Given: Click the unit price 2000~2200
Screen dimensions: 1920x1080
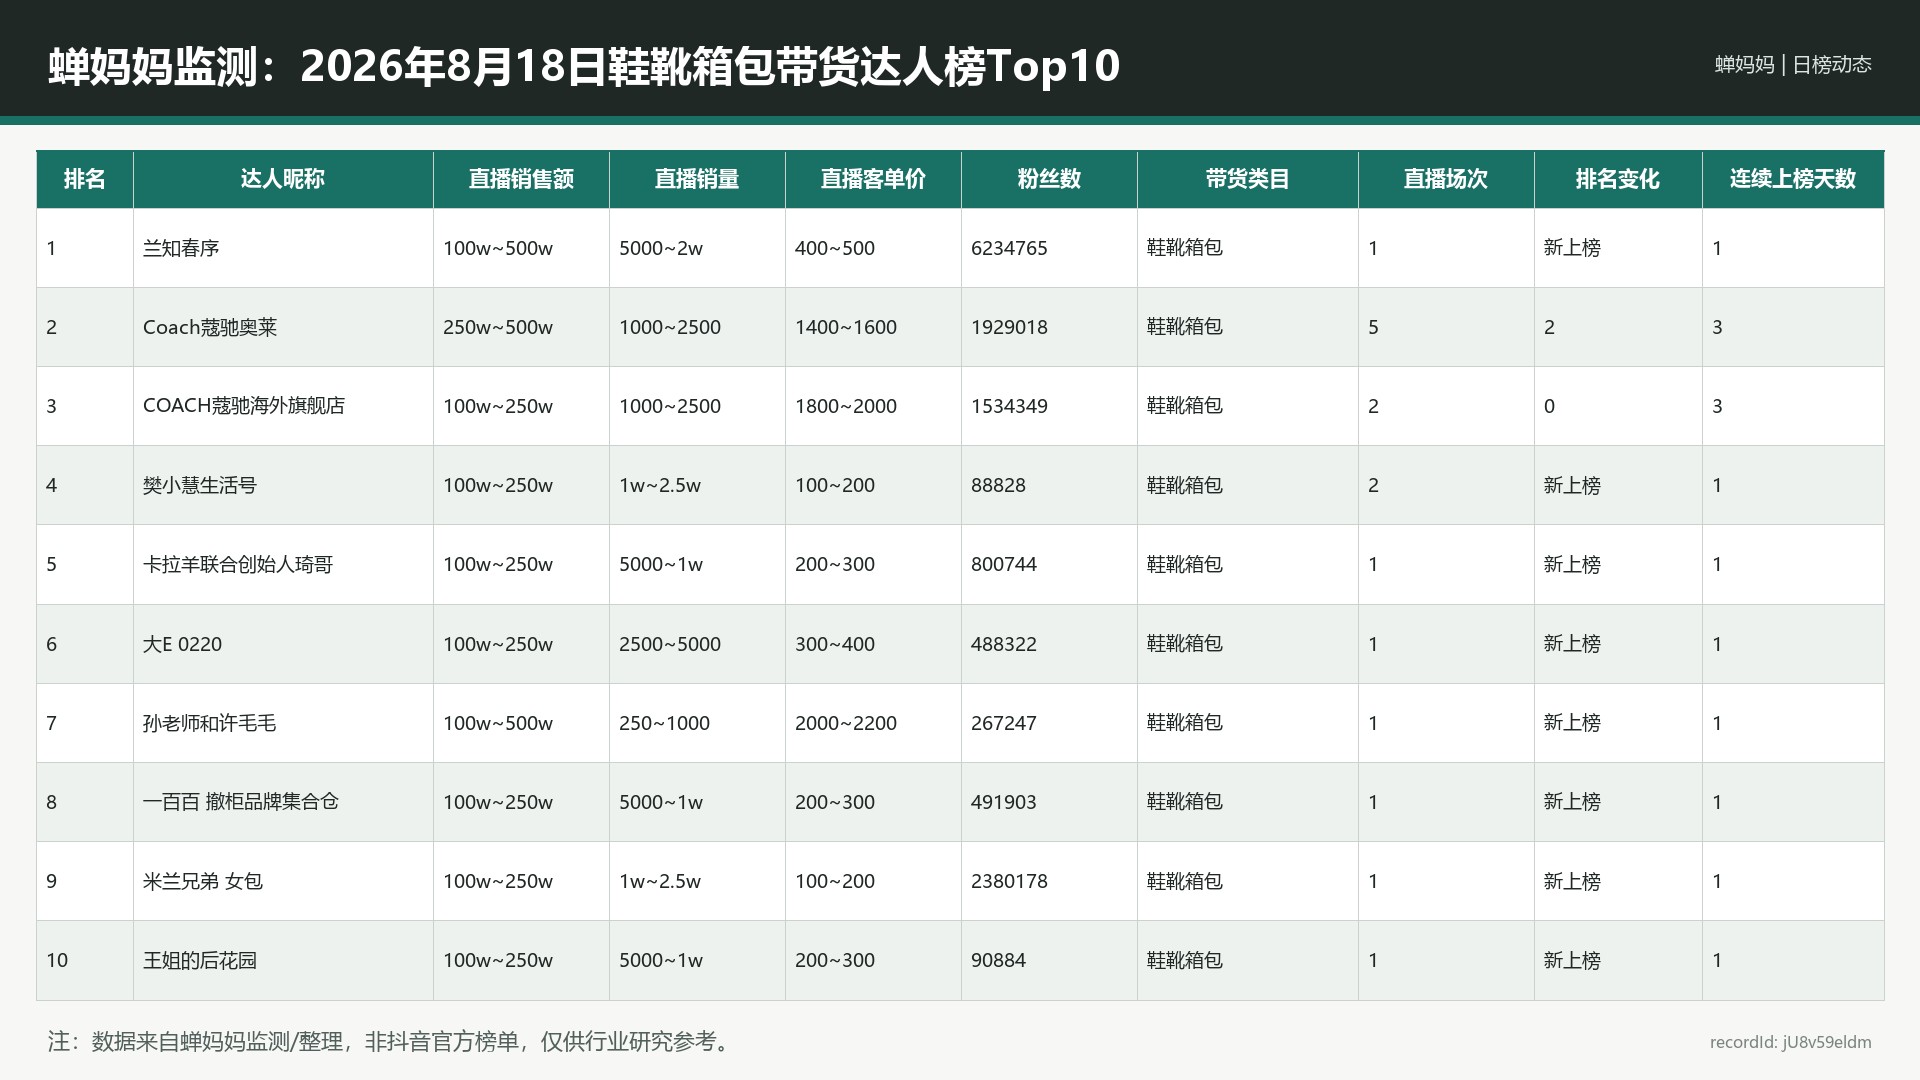Looking at the screenshot, I should point(846,723).
